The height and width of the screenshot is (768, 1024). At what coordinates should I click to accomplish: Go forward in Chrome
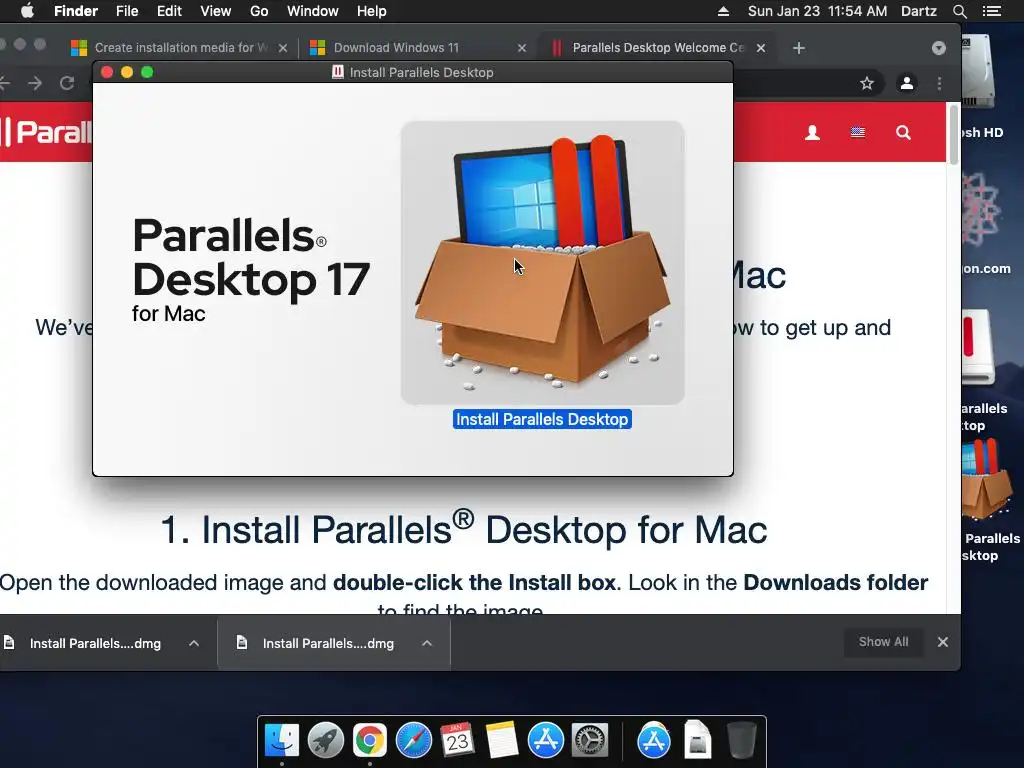pyautogui.click(x=35, y=83)
